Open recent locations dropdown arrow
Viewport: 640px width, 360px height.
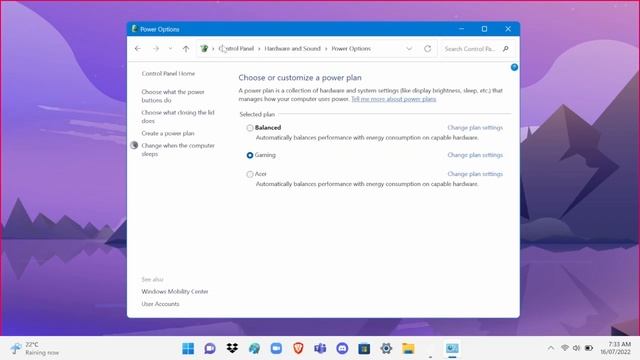point(170,49)
